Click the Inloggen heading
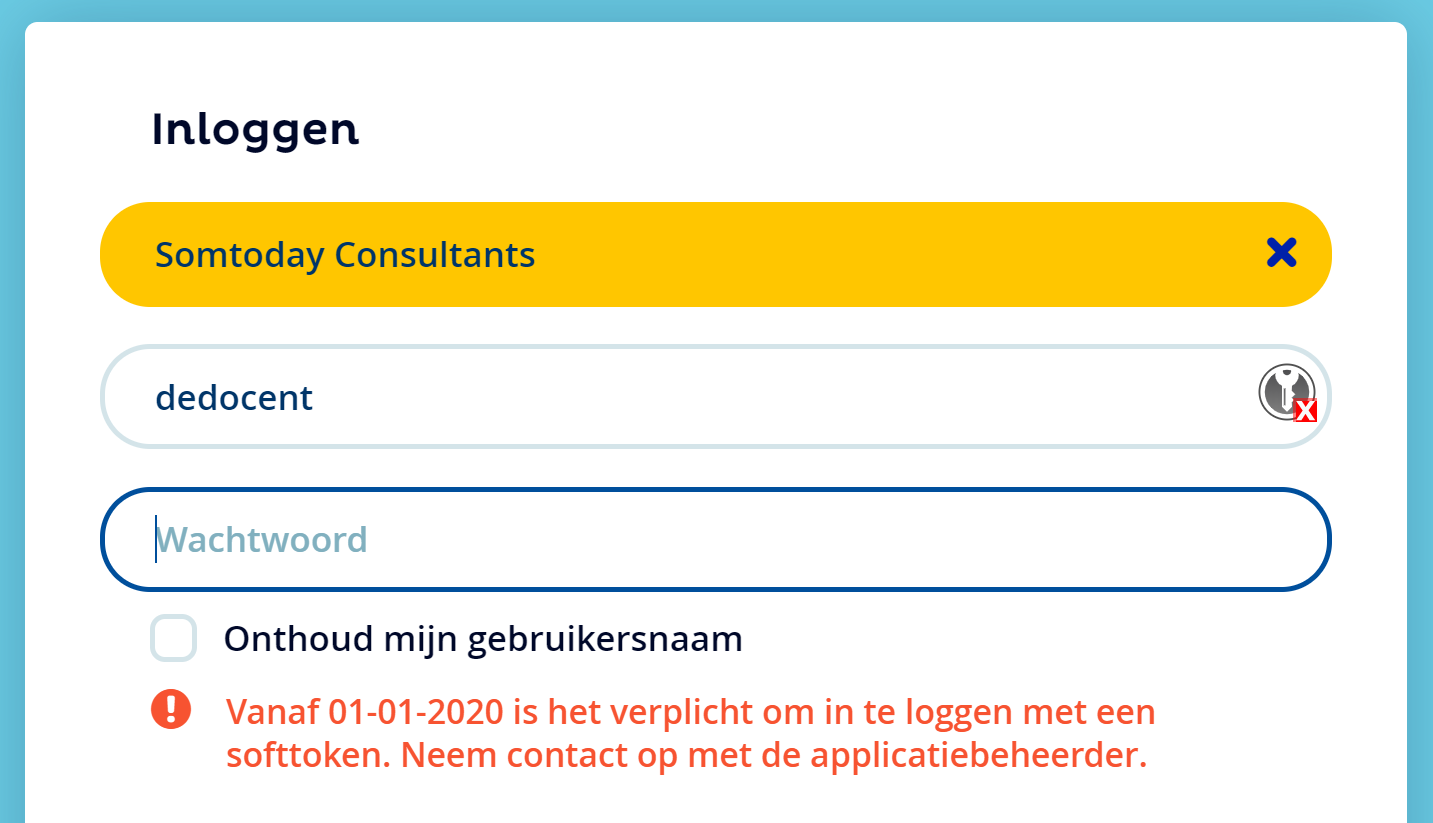The image size is (1433, 823). tap(255, 130)
